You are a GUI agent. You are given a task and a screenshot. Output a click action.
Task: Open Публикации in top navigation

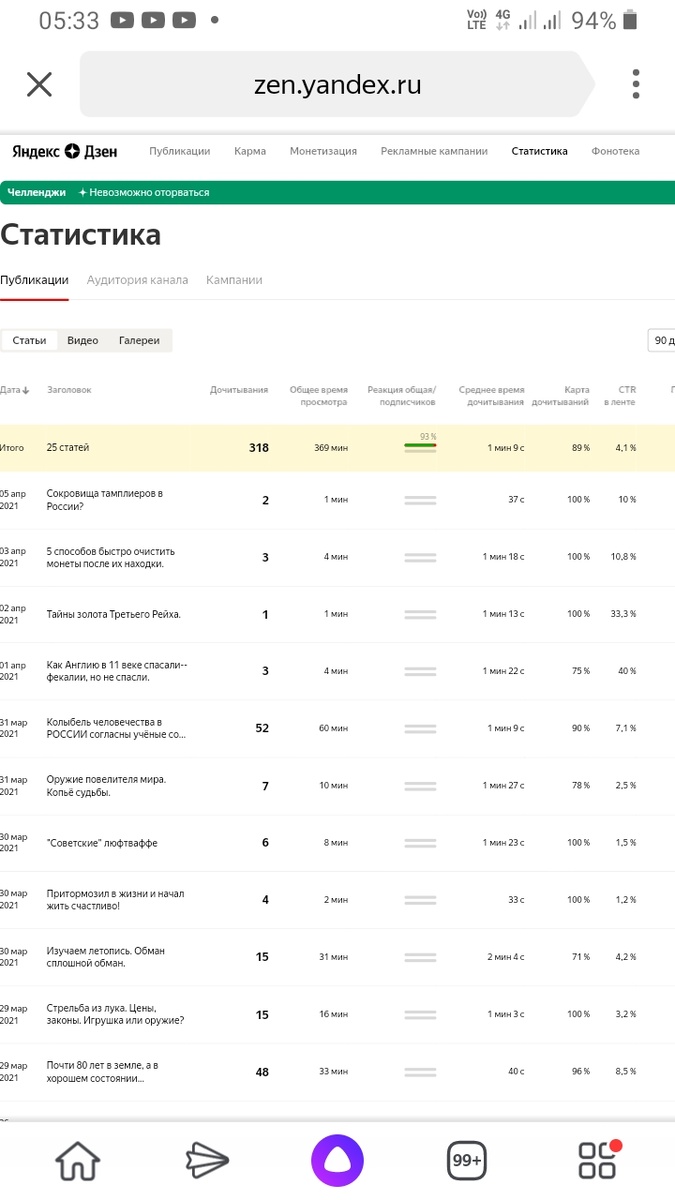[180, 151]
